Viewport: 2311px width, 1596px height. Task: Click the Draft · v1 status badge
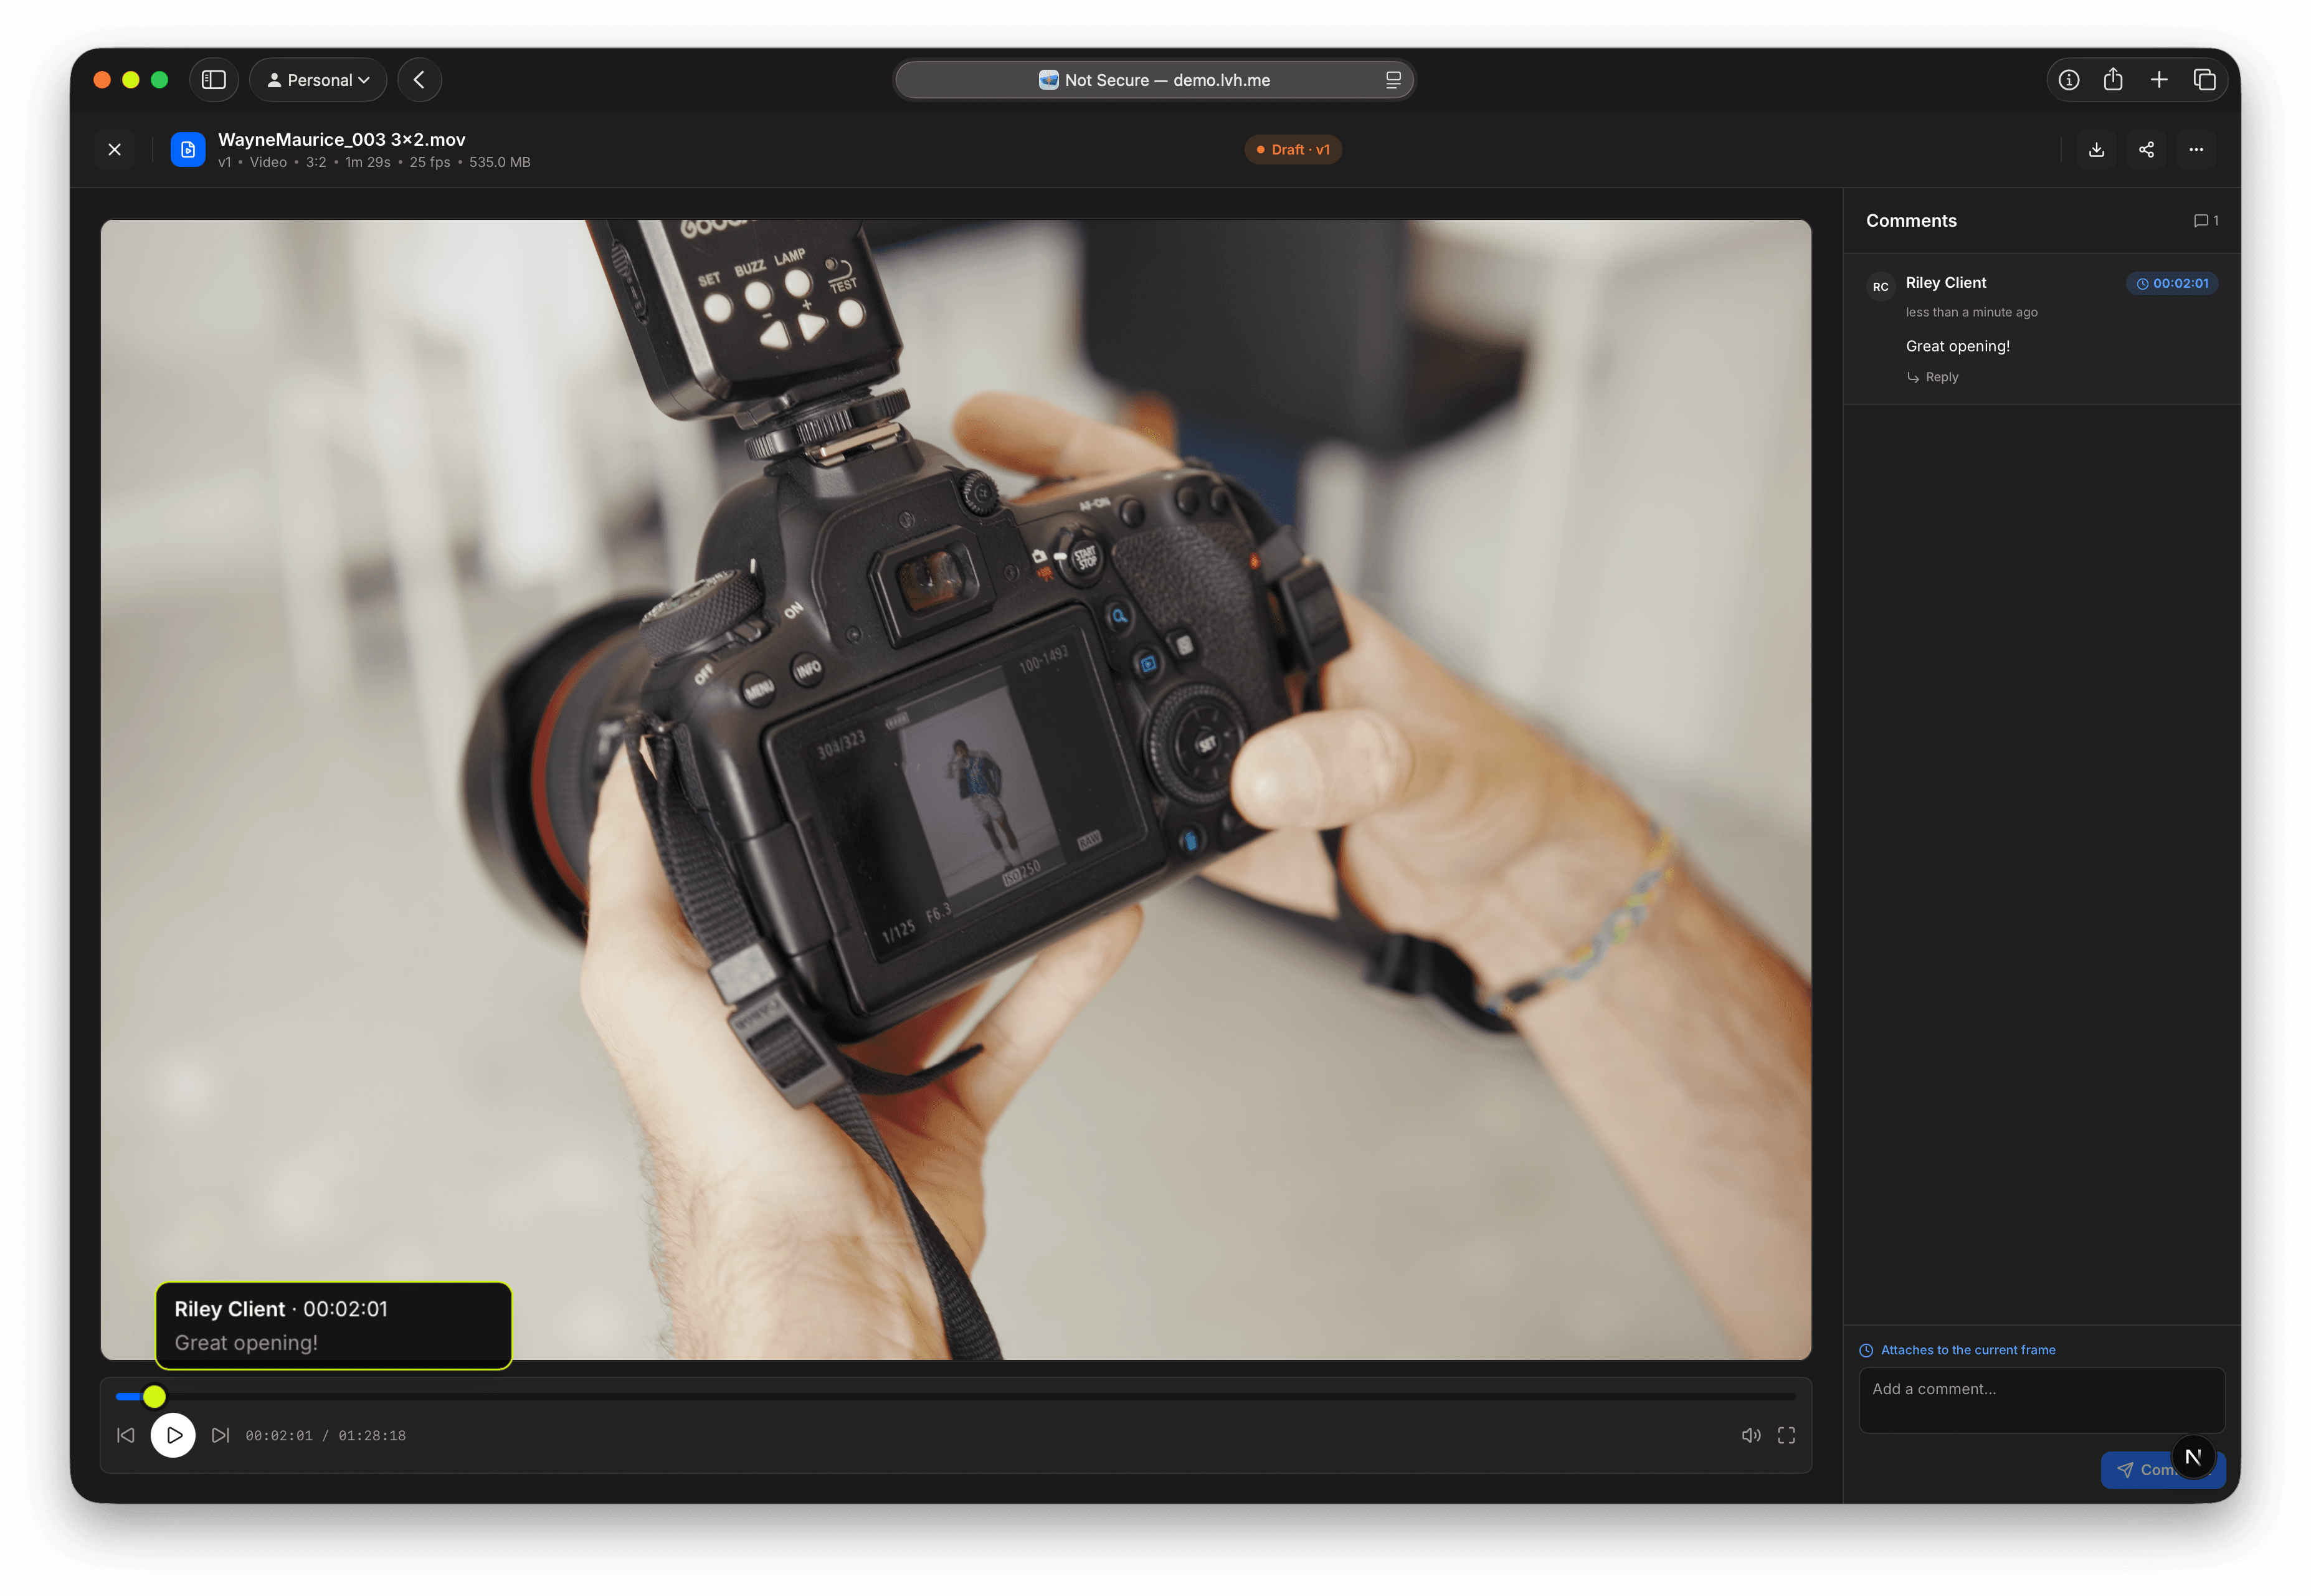pos(1293,150)
